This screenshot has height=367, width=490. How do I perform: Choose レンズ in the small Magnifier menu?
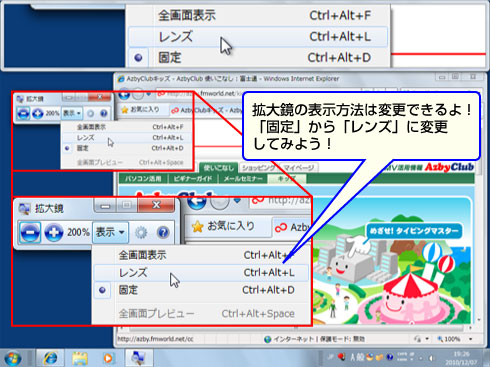pyautogui.click(x=127, y=137)
